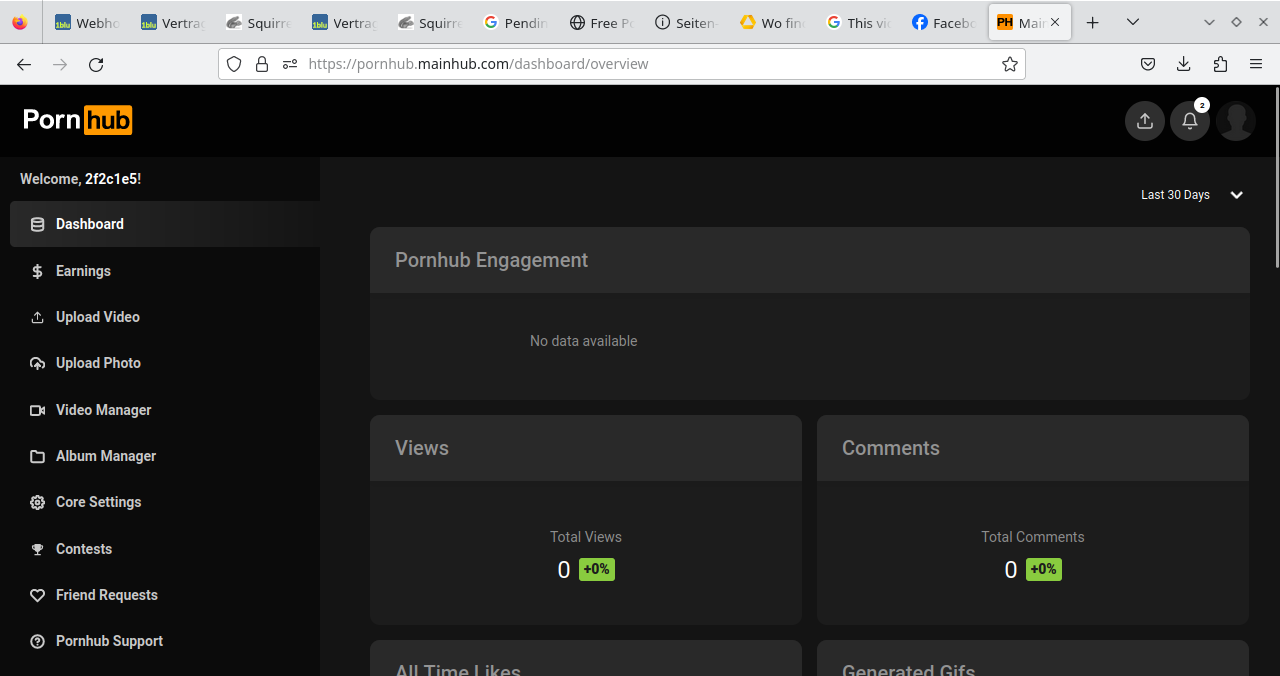Reload the page with the refresh icon

click(x=96, y=64)
